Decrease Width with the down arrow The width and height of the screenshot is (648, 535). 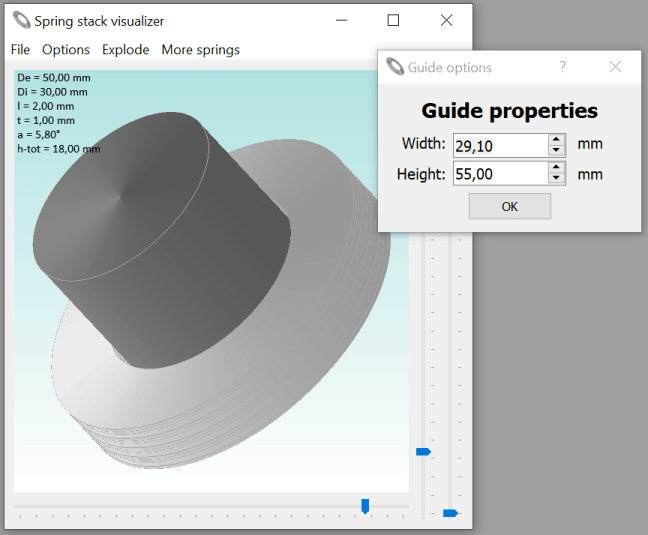556,151
